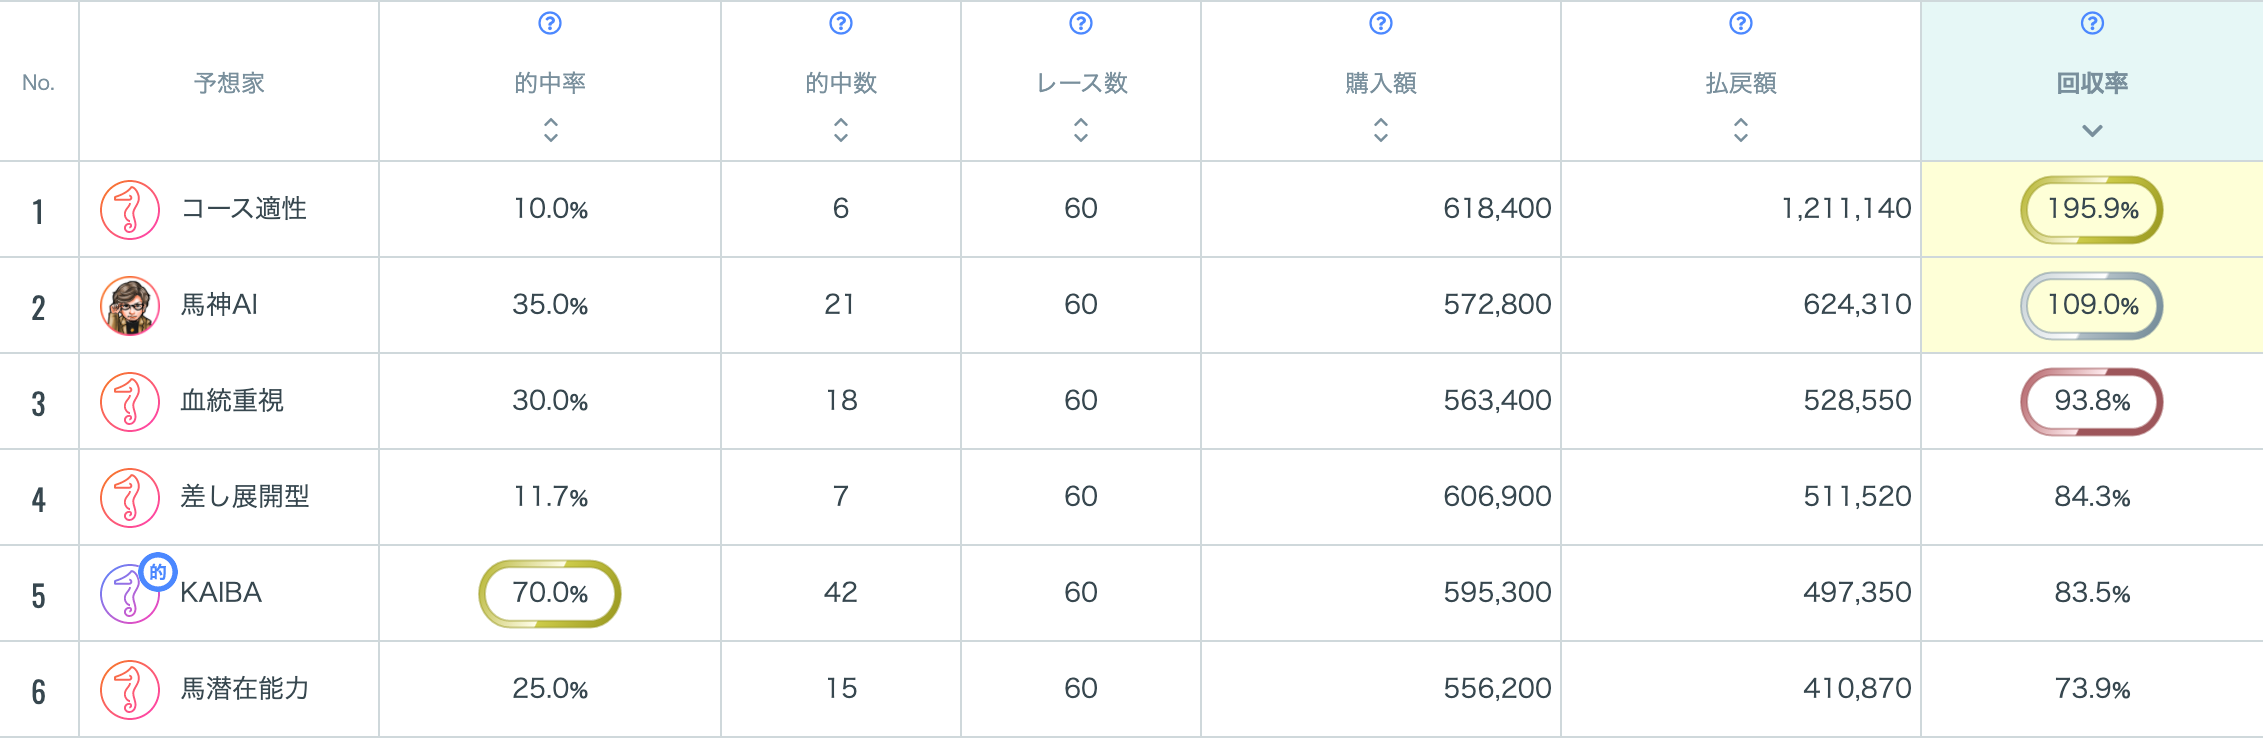Open the 差し展開型 predictor name
This screenshot has height=738, width=2263.
pos(245,497)
